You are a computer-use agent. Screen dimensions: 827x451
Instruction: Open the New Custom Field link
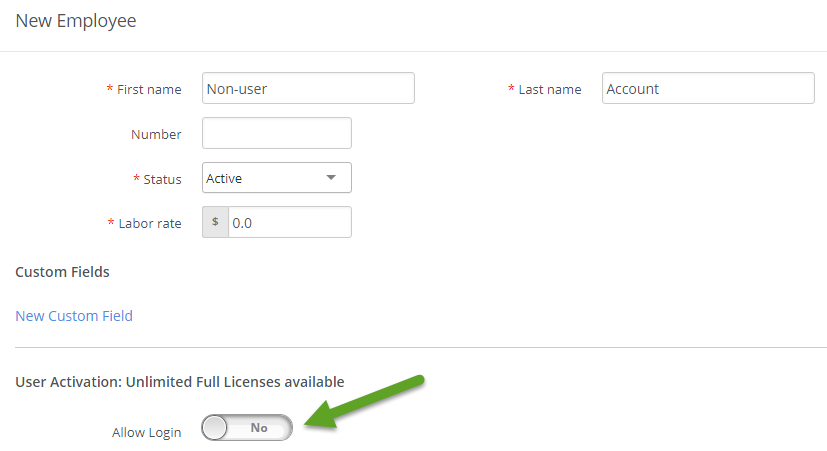[x=74, y=315]
